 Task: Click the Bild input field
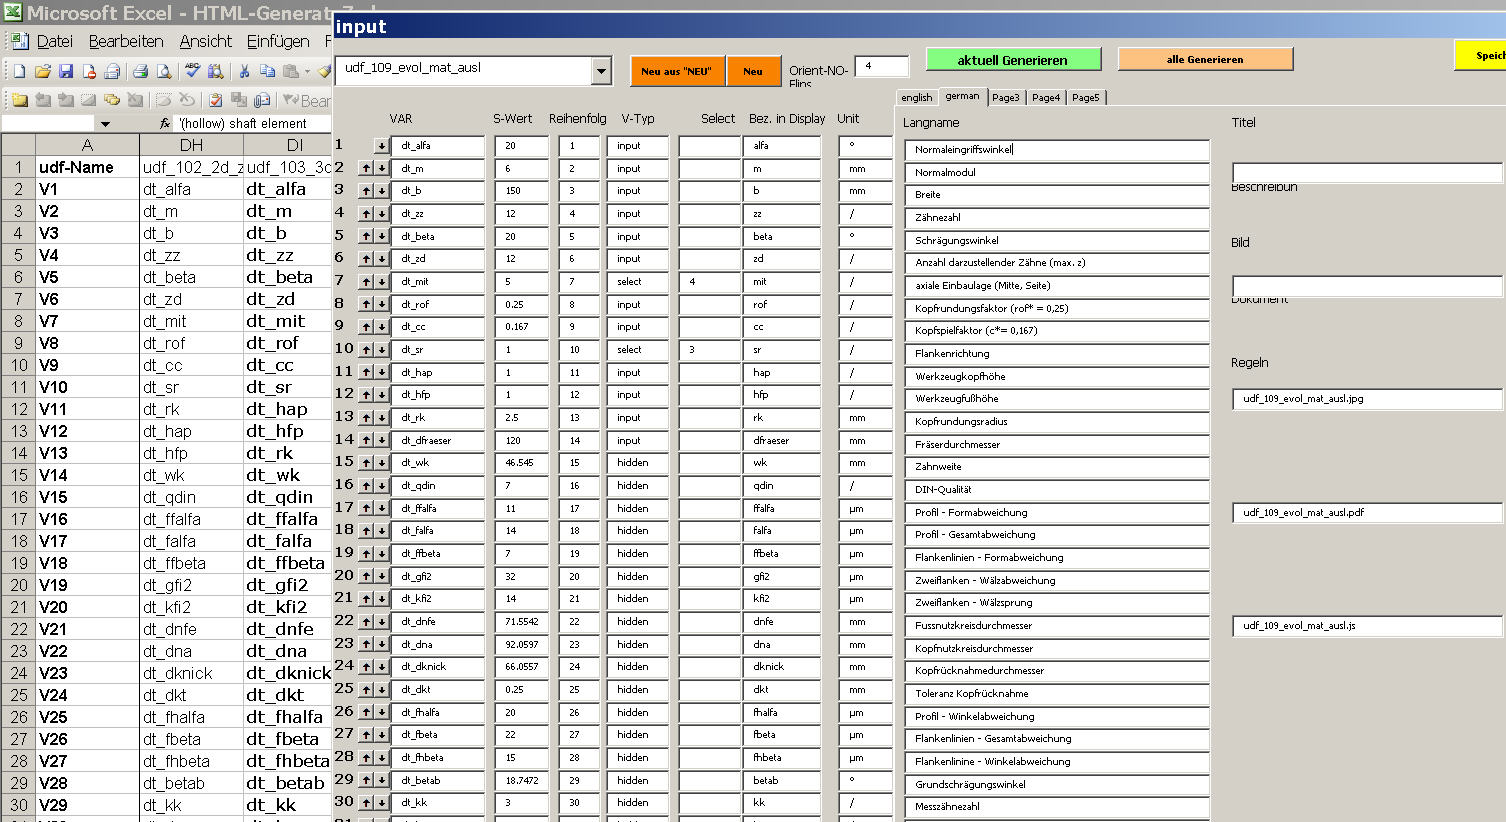click(x=1367, y=286)
